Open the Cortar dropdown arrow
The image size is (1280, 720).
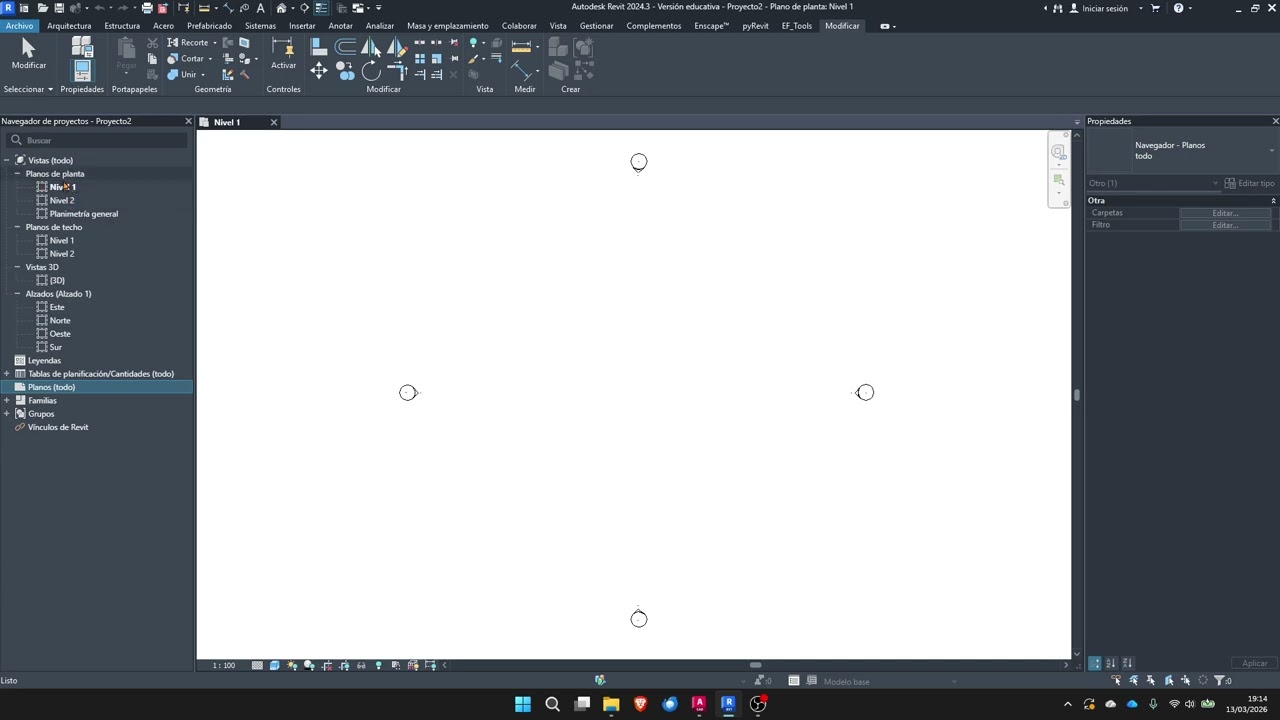pyautogui.click(x=210, y=59)
